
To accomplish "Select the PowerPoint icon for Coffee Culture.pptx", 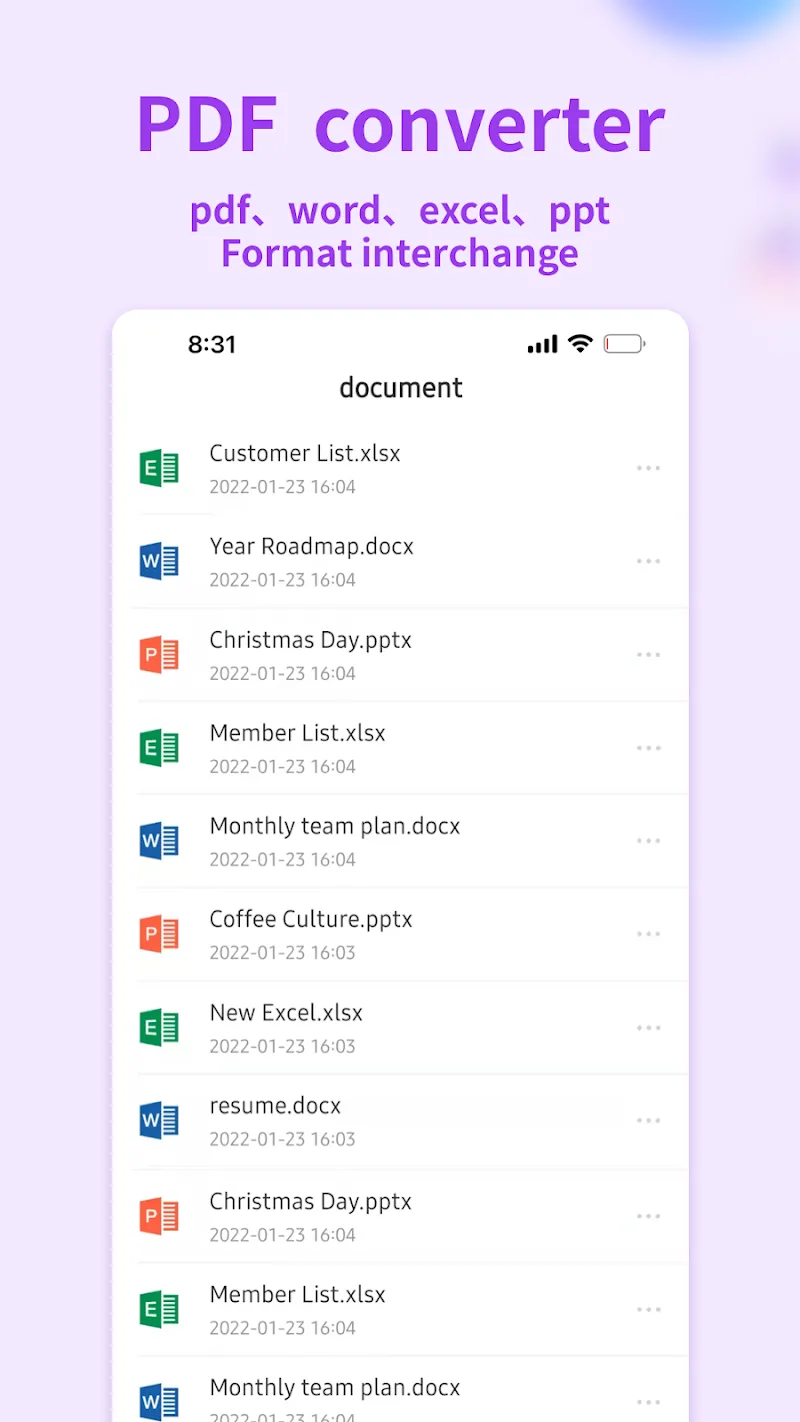I will coord(159,935).
